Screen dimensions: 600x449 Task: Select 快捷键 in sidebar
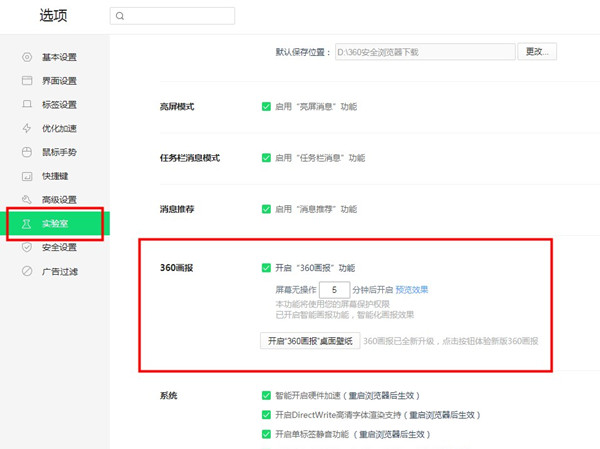55,176
